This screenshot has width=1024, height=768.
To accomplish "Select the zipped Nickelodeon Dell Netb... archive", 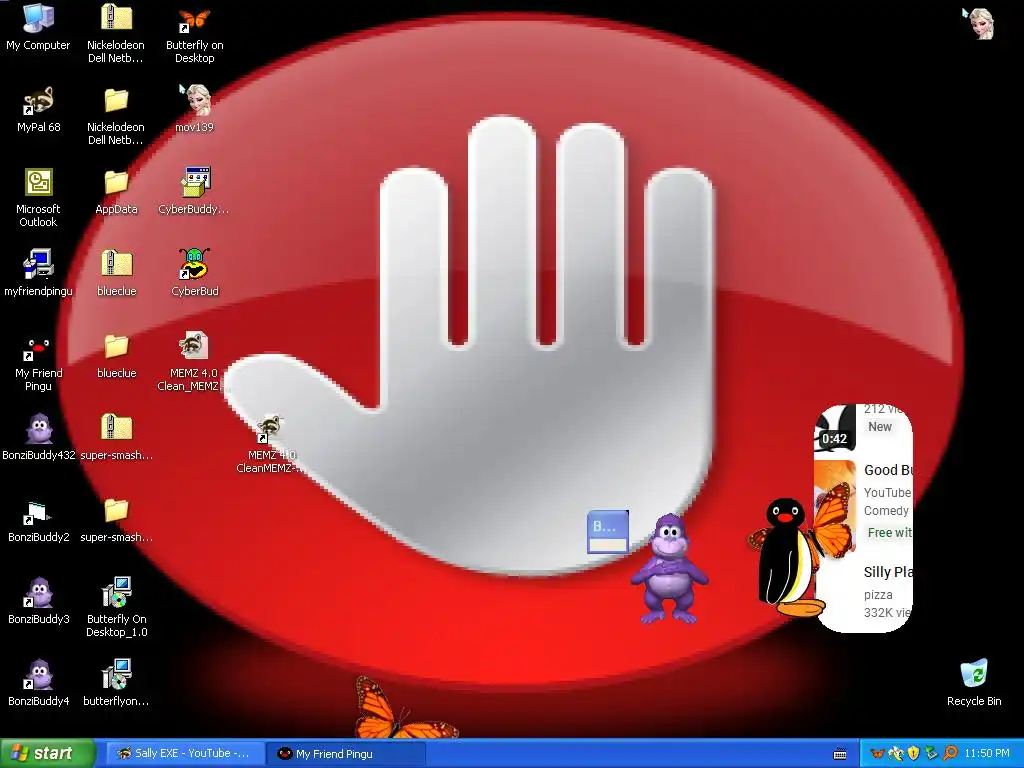I will 116,33.
